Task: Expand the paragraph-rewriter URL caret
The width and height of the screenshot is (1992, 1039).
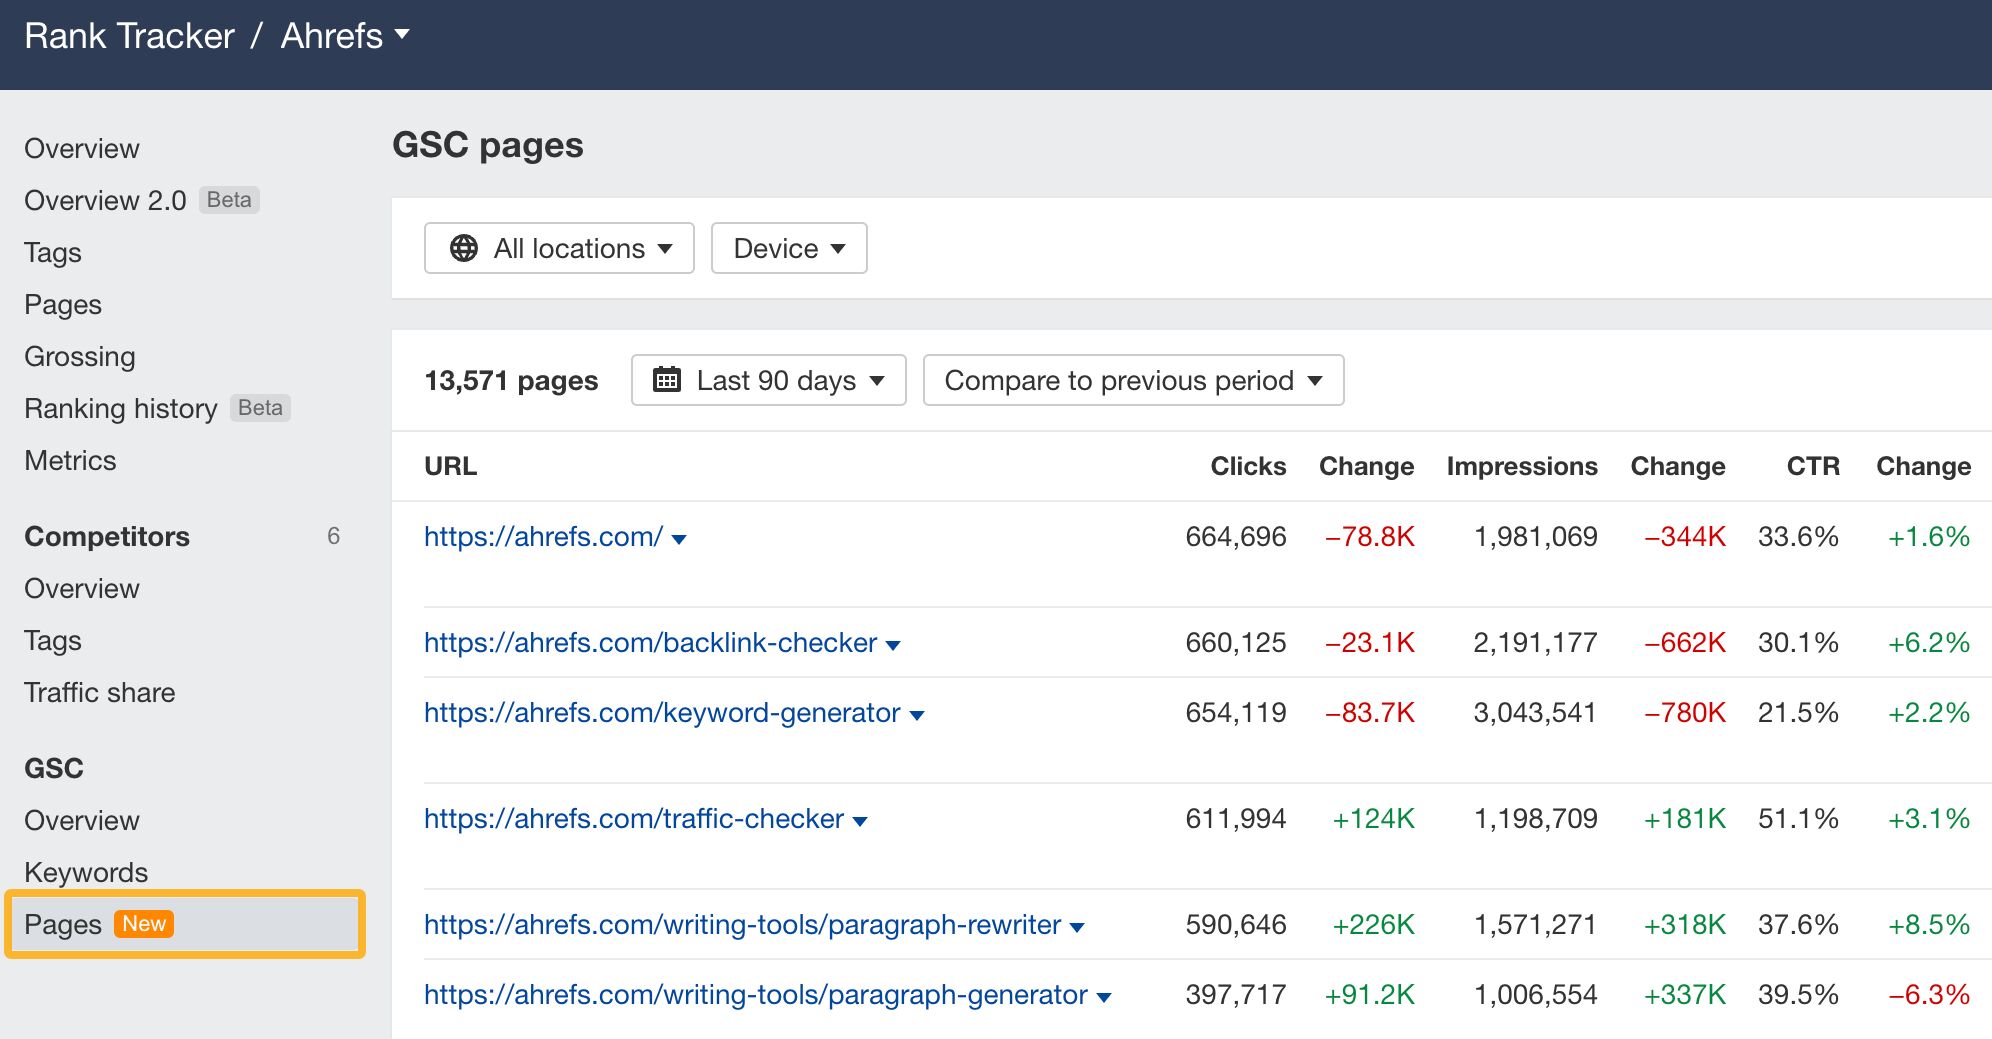Action: (1077, 927)
